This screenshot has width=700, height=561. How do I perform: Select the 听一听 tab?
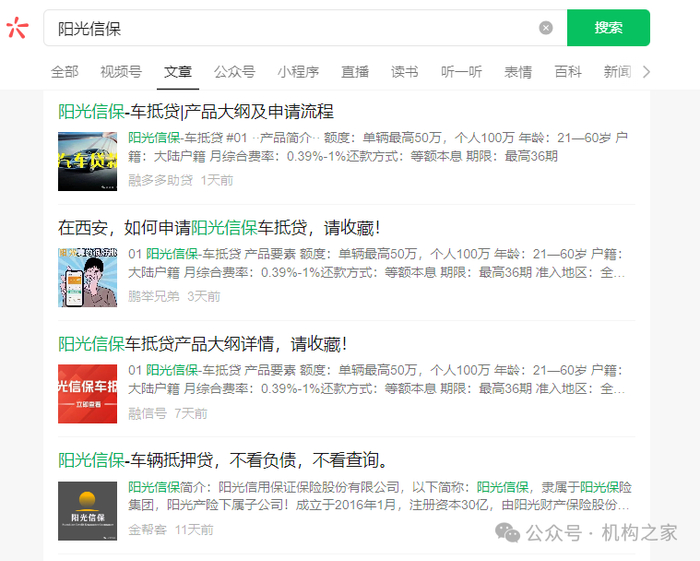click(461, 71)
